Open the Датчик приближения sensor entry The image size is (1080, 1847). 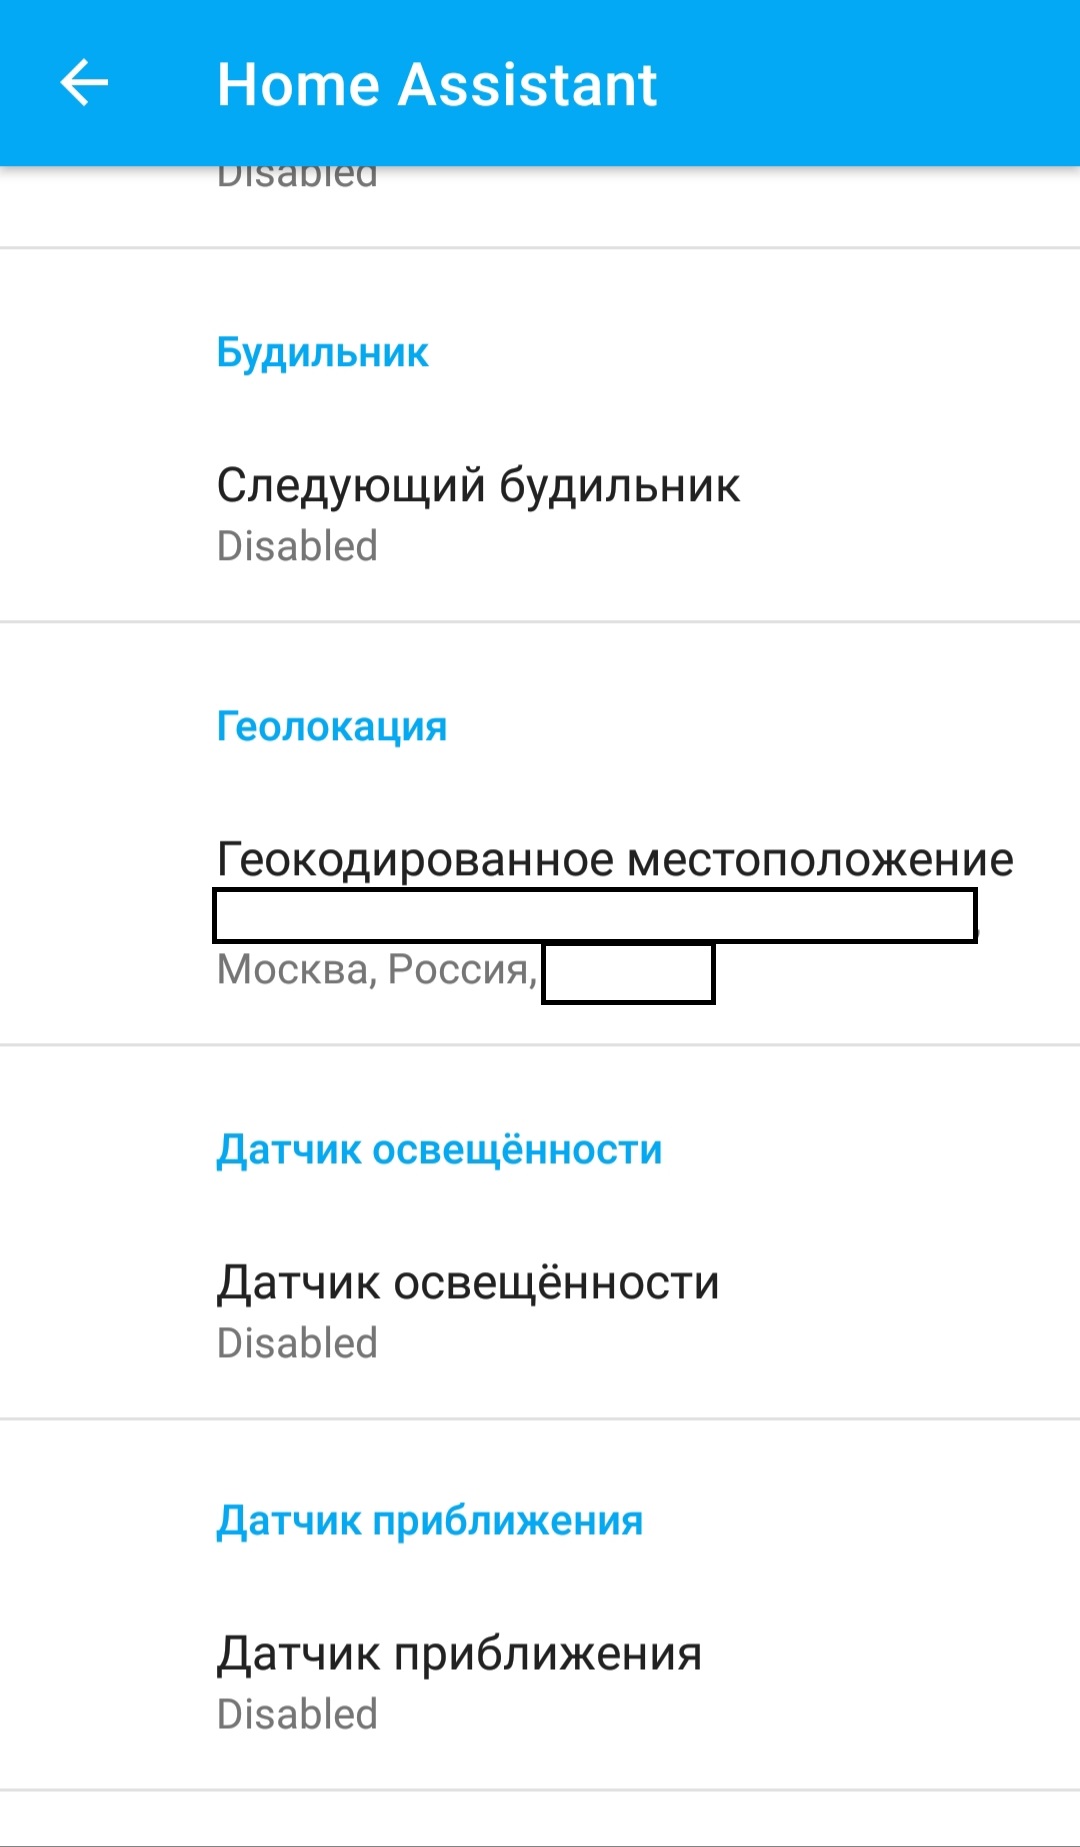(x=459, y=1654)
